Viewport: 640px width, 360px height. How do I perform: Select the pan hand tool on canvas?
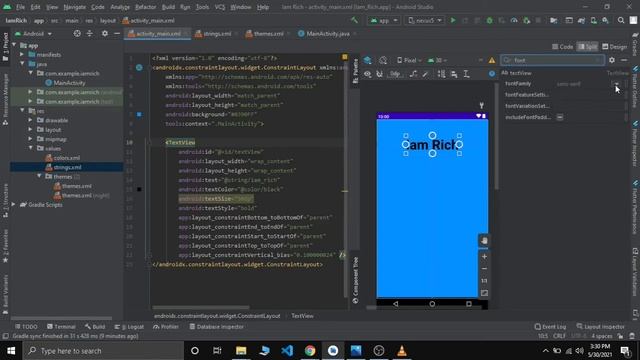pyautogui.click(x=484, y=241)
